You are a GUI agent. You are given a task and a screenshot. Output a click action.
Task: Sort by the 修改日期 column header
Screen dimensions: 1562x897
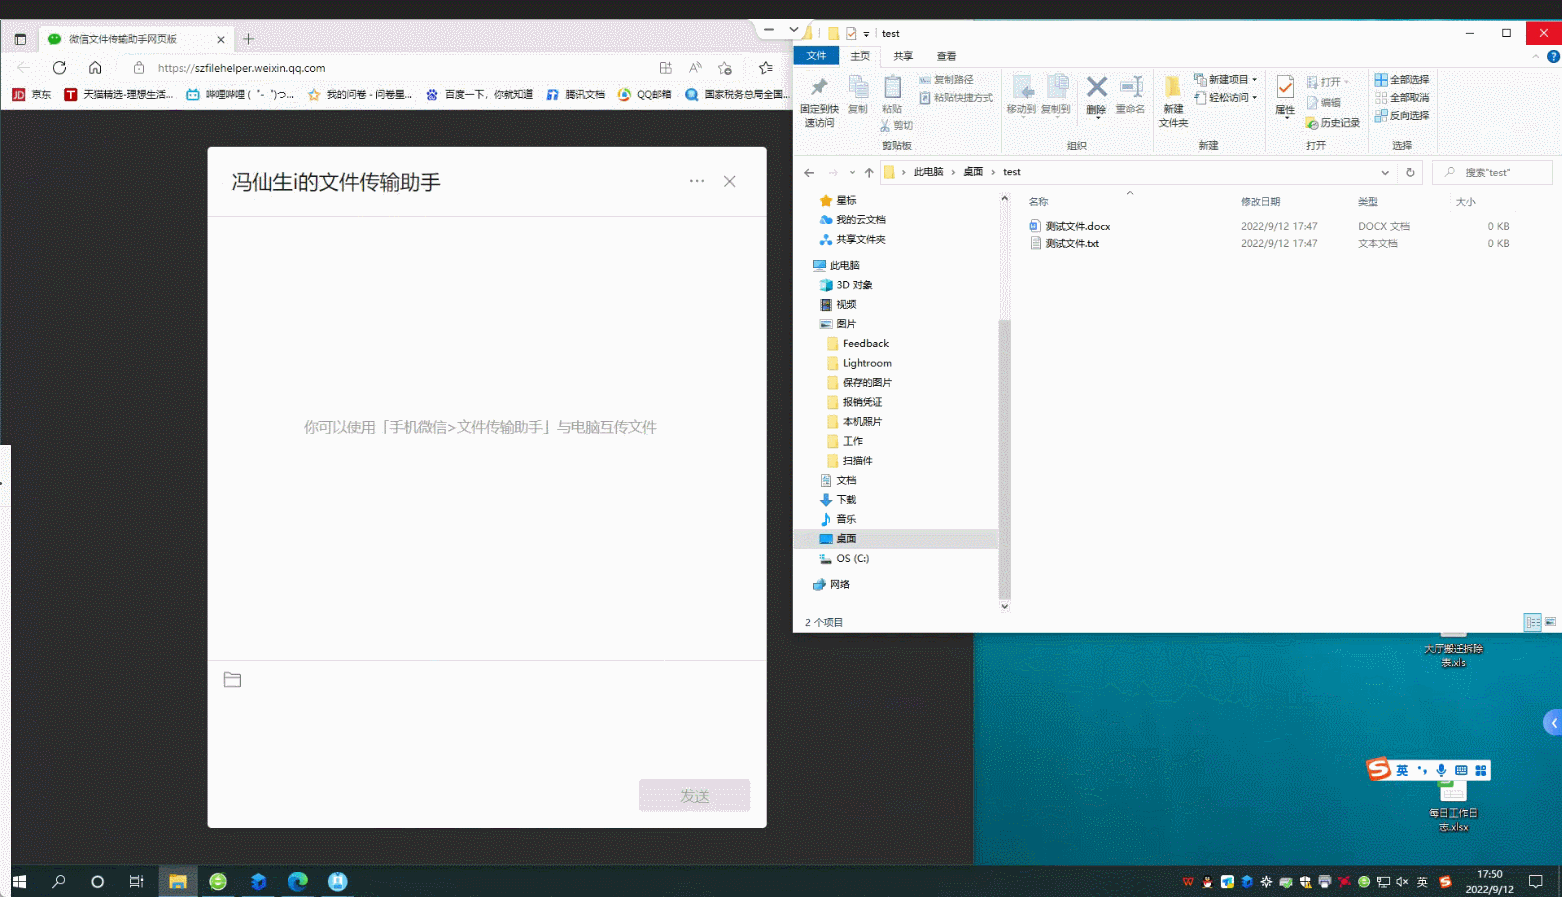pos(1260,201)
